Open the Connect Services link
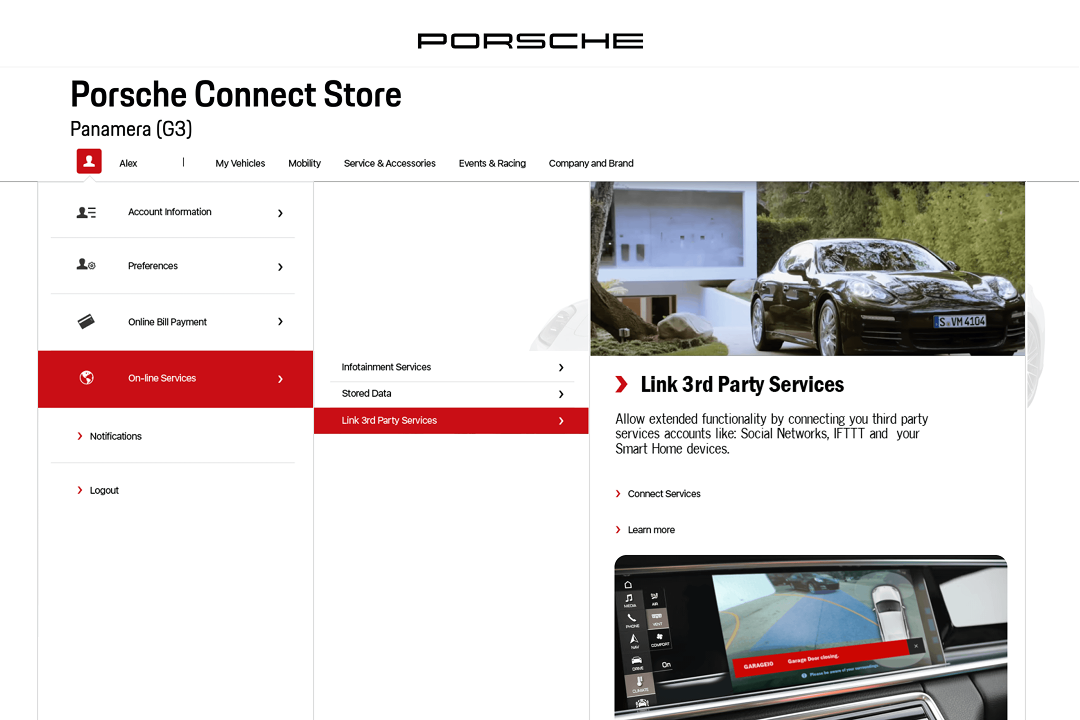Image resolution: width=1080 pixels, height=720 pixels. coord(664,494)
